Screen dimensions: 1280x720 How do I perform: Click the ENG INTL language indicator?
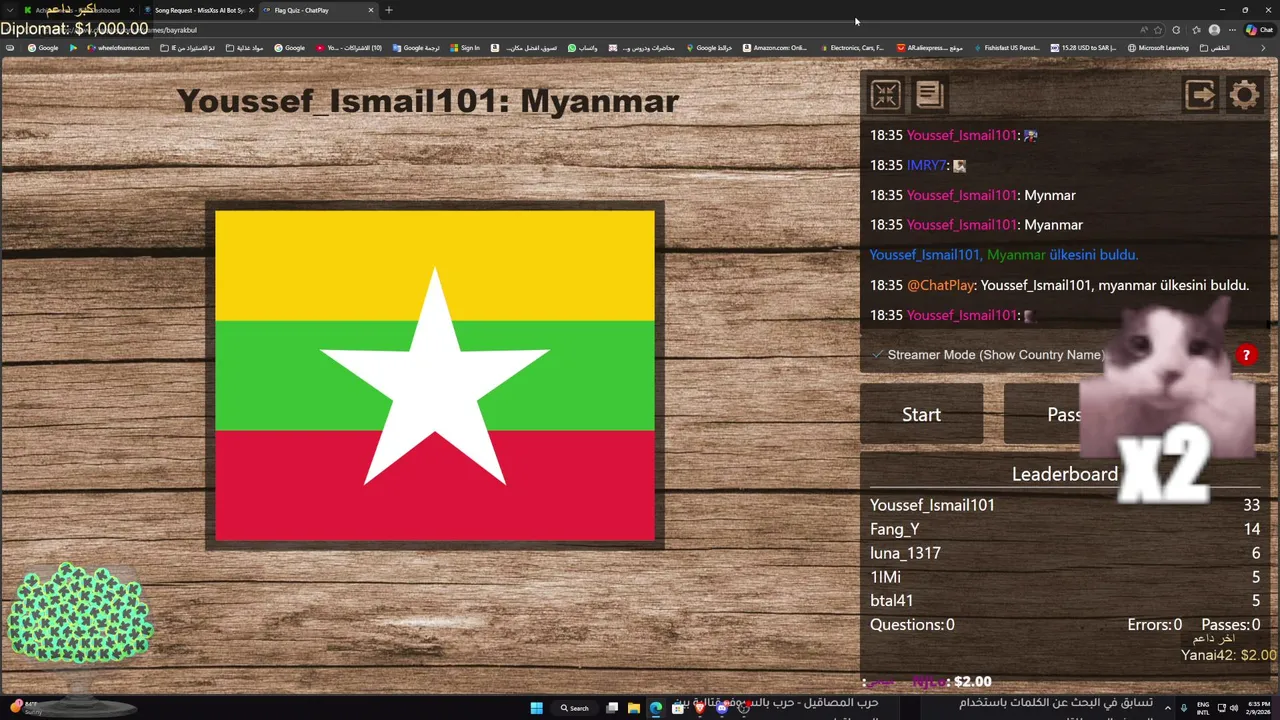pyautogui.click(x=1203, y=708)
